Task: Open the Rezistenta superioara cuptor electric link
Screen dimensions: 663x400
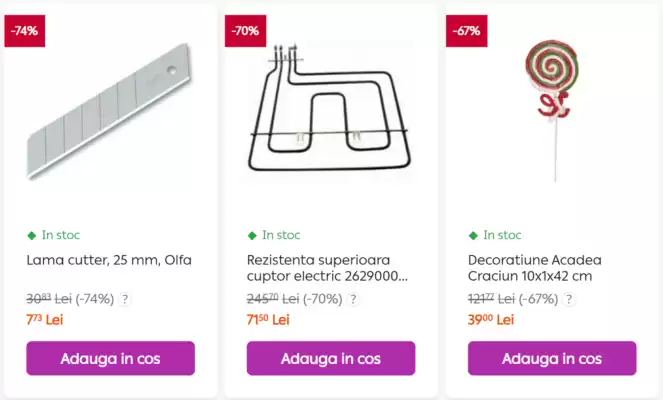Action: (328, 267)
